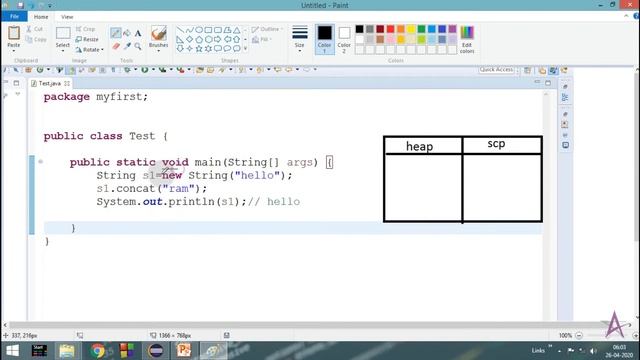Choose the Rounded rectangular callout shape
This screenshot has width=640, height=360.
tap(218, 49)
